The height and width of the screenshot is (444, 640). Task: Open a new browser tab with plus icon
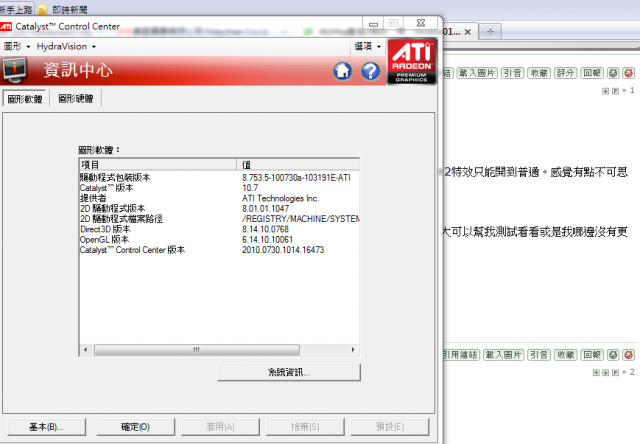click(x=490, y=31)
